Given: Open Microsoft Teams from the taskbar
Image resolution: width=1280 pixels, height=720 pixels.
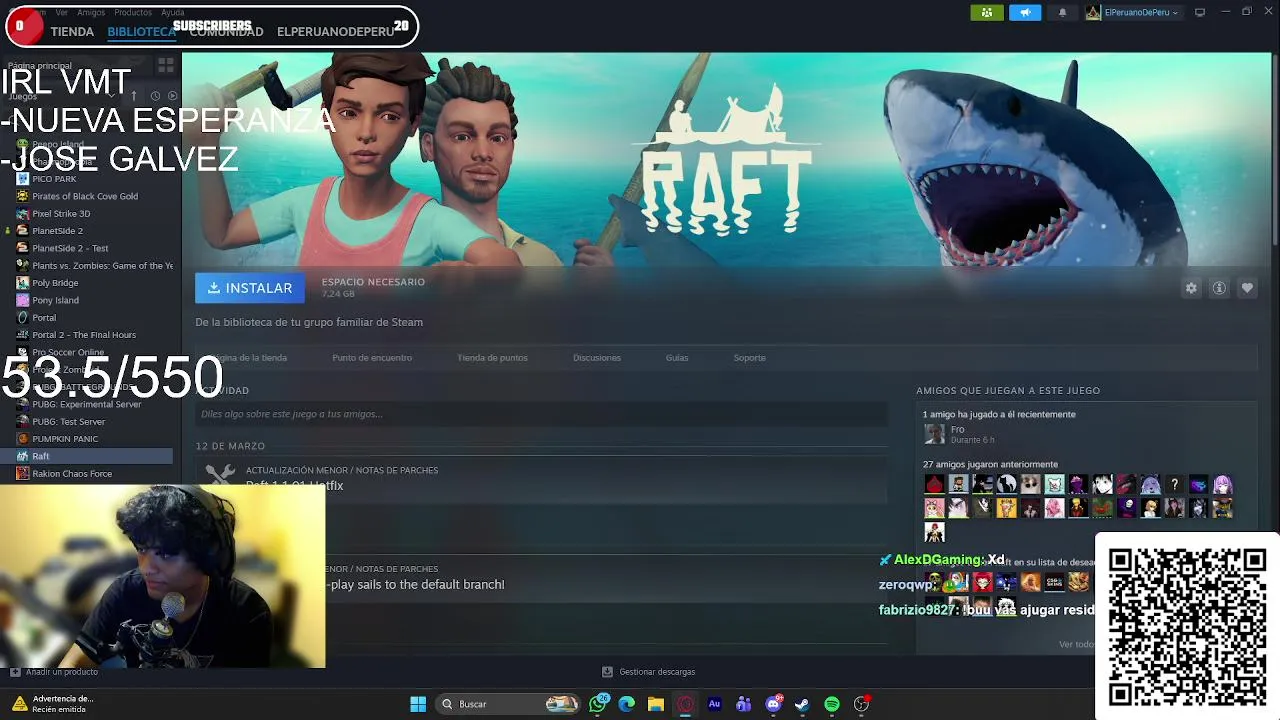Looking at the screenshot, I should point(743,704).
